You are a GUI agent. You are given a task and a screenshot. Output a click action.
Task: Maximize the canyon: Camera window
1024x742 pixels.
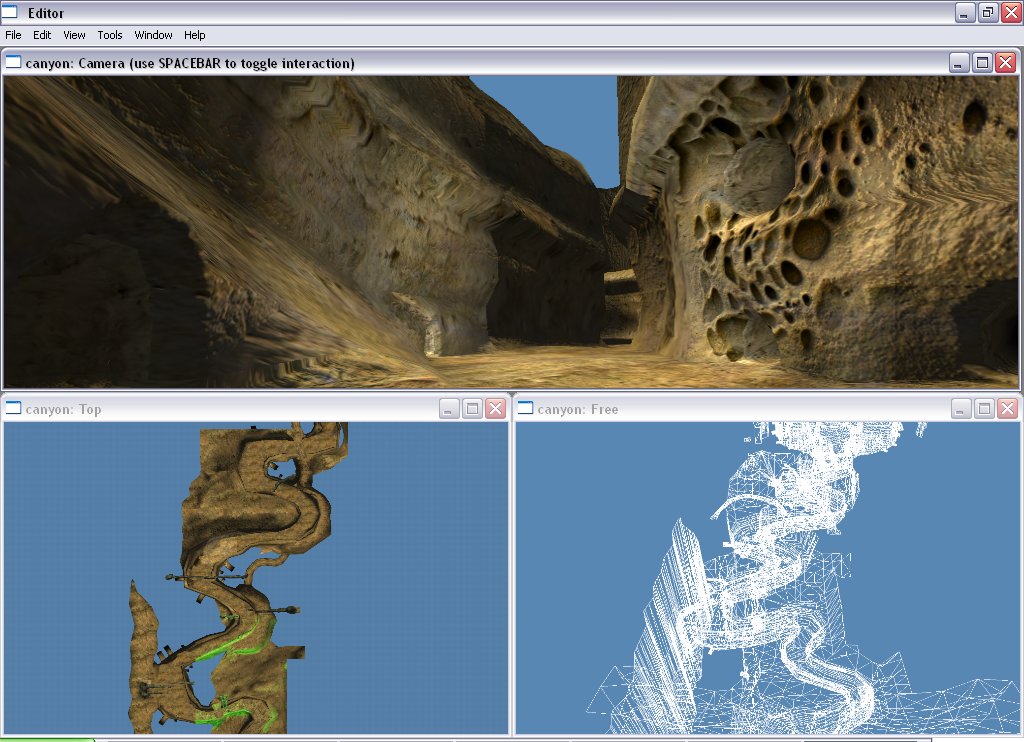[x=983, y=62]
